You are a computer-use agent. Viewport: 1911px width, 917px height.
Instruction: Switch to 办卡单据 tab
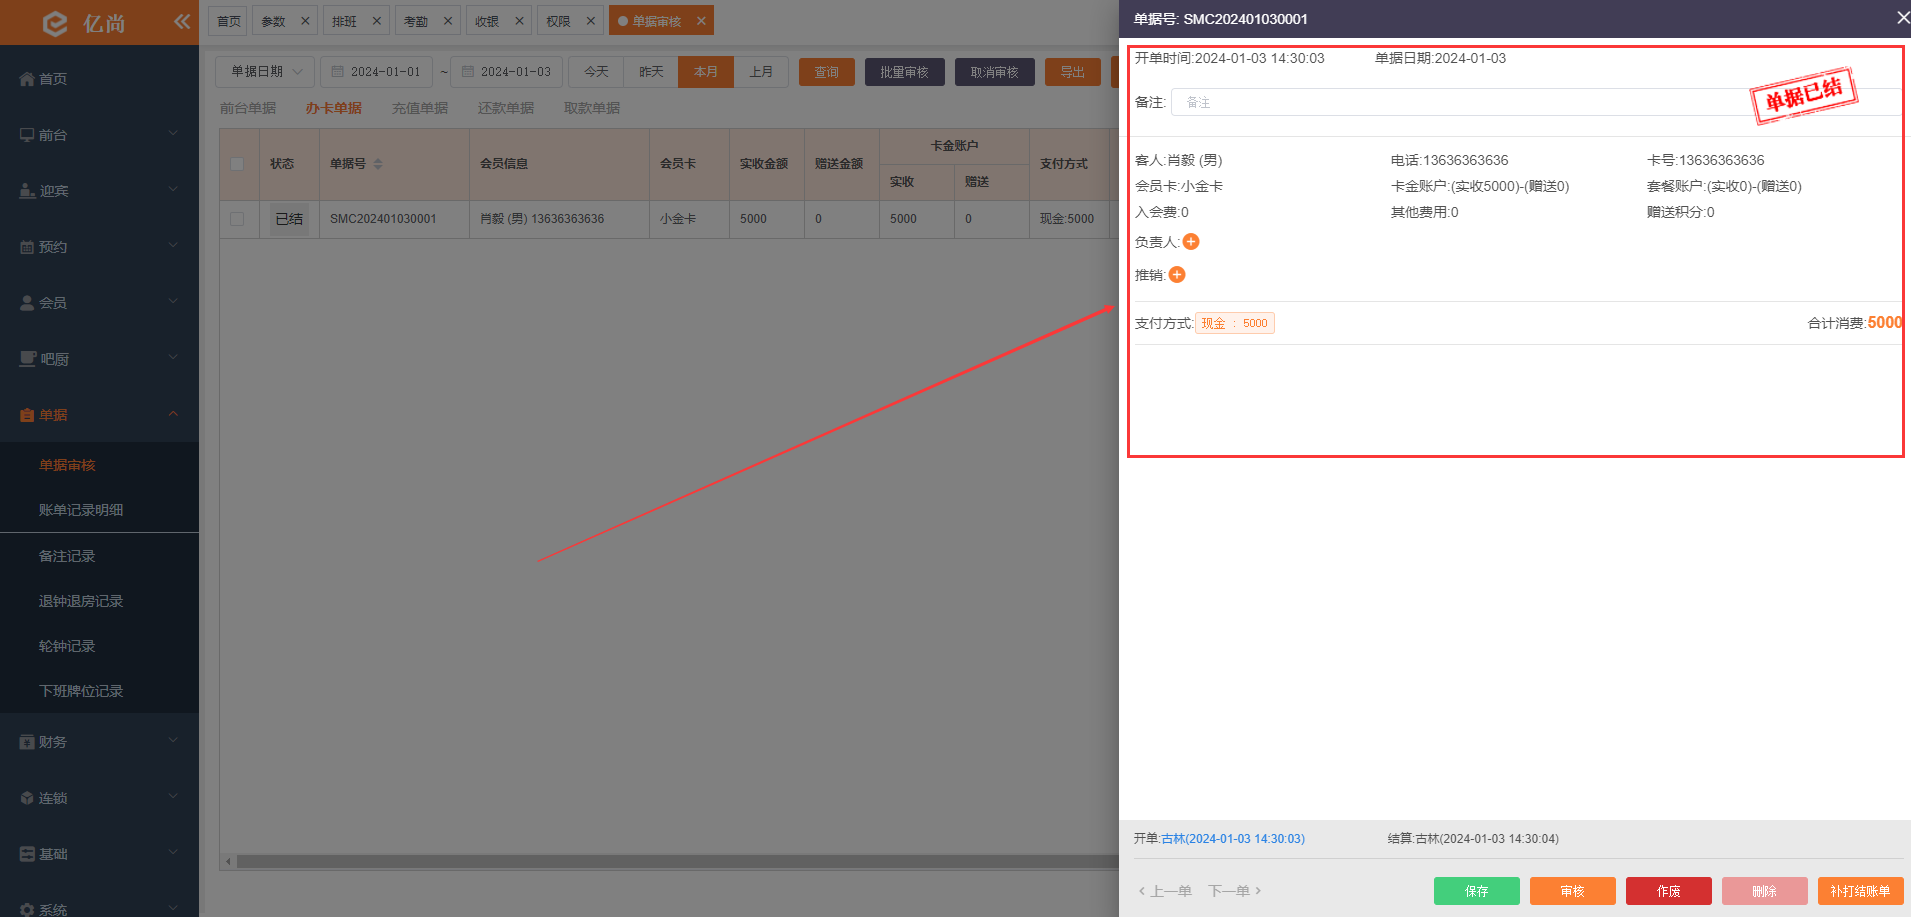(x=334, y=108)
